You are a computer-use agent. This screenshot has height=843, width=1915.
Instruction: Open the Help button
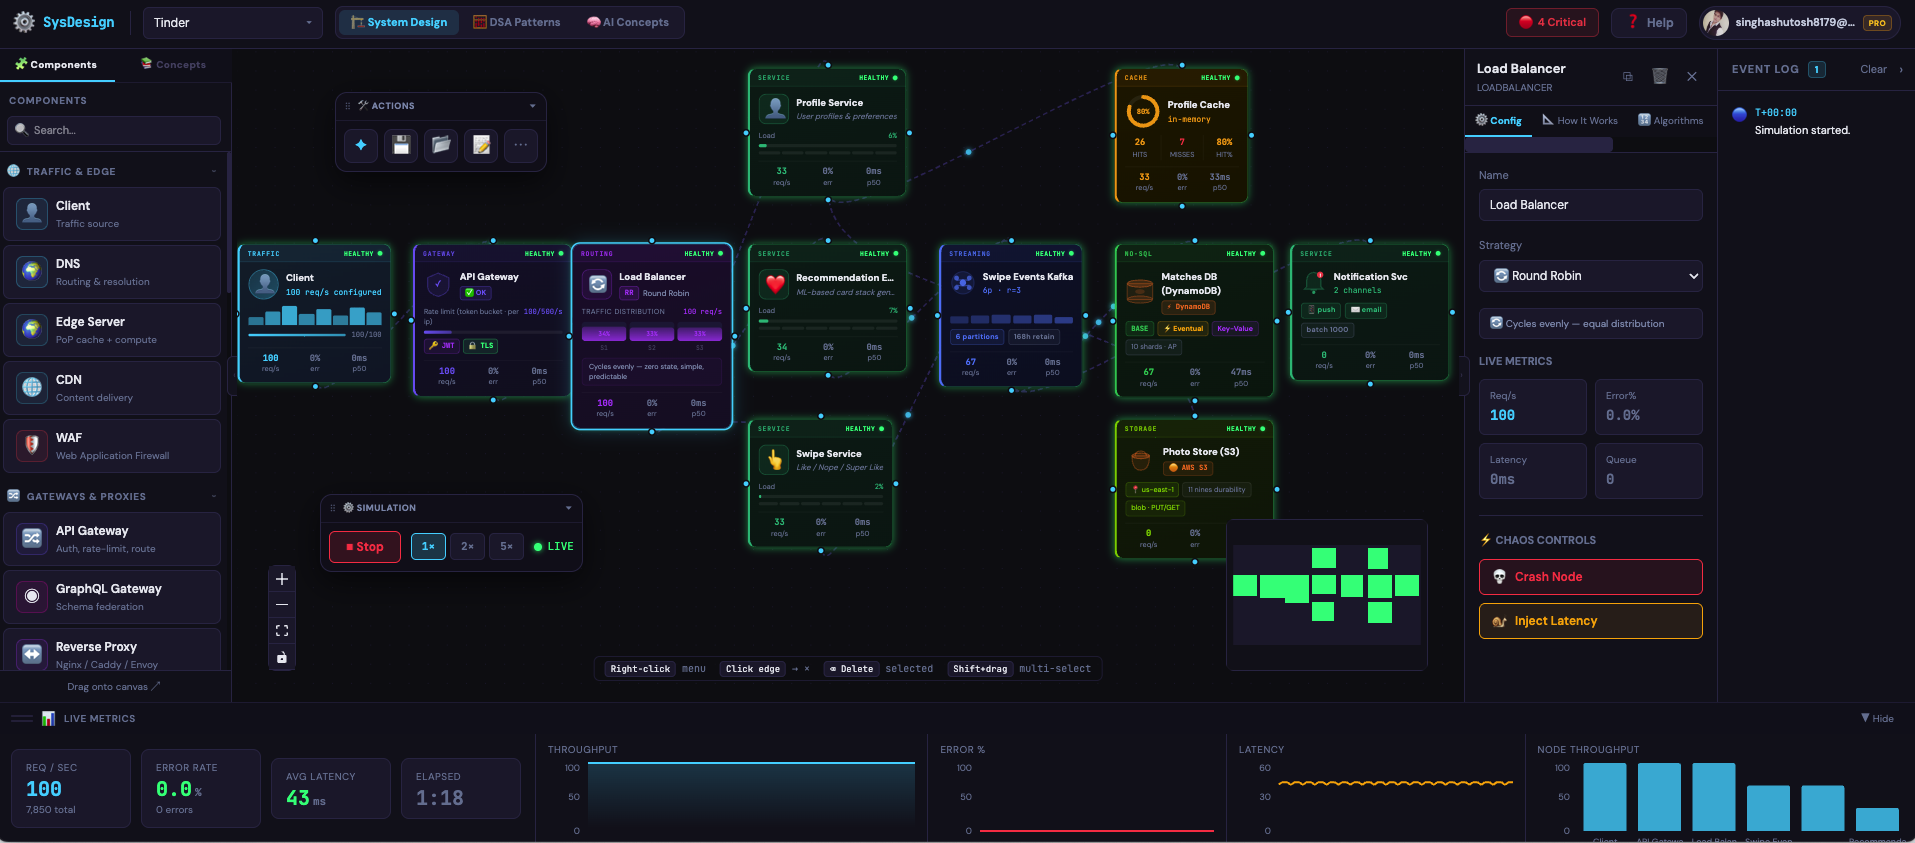[x=1649, y=22]
